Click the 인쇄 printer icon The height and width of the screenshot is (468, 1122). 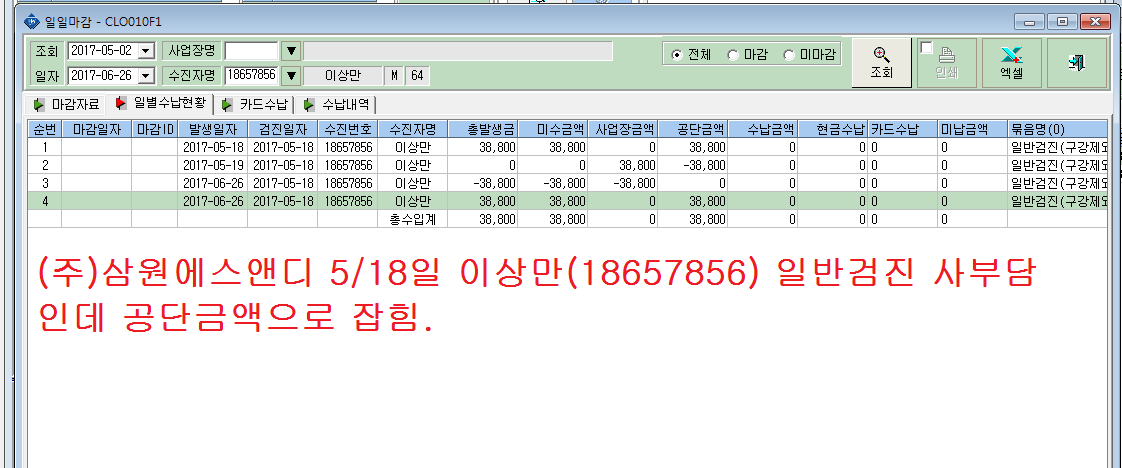click(x=947, y=56)
